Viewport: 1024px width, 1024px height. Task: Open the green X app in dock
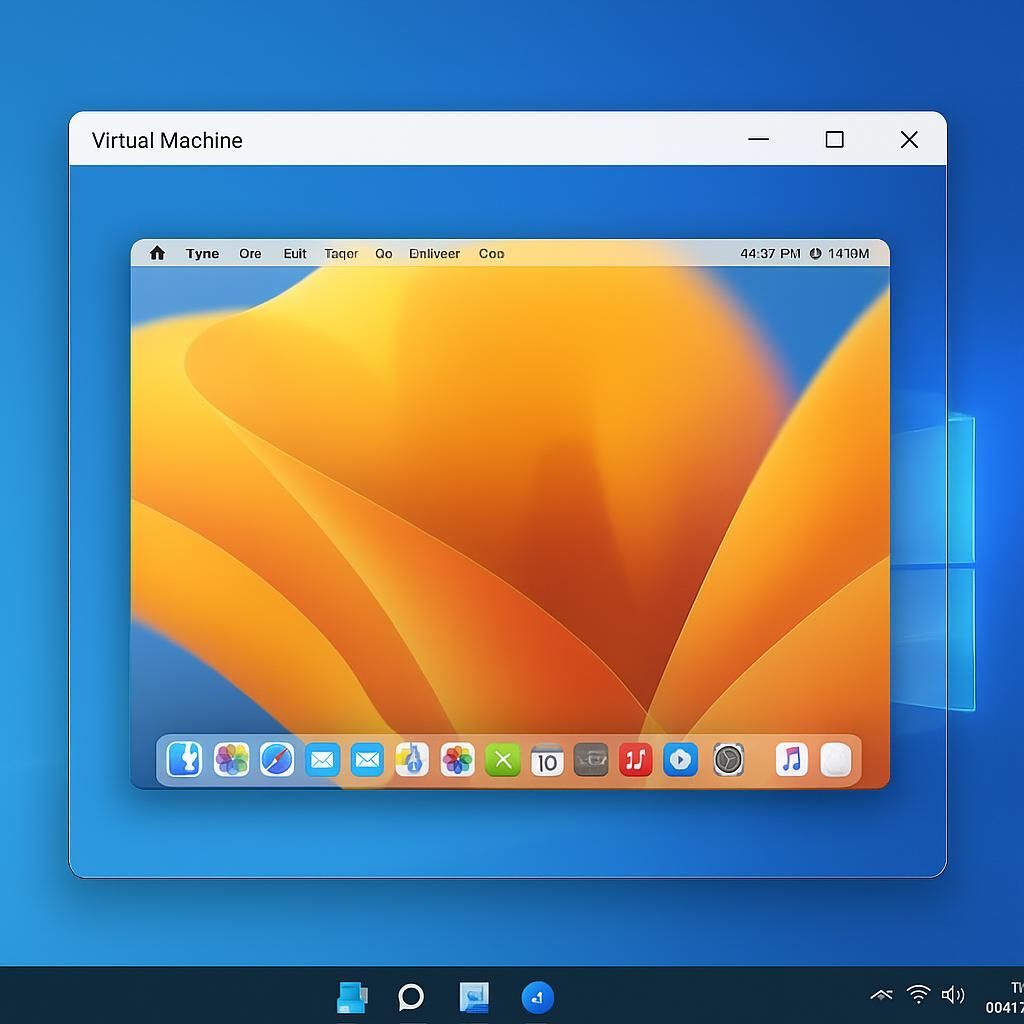(502, 761)
